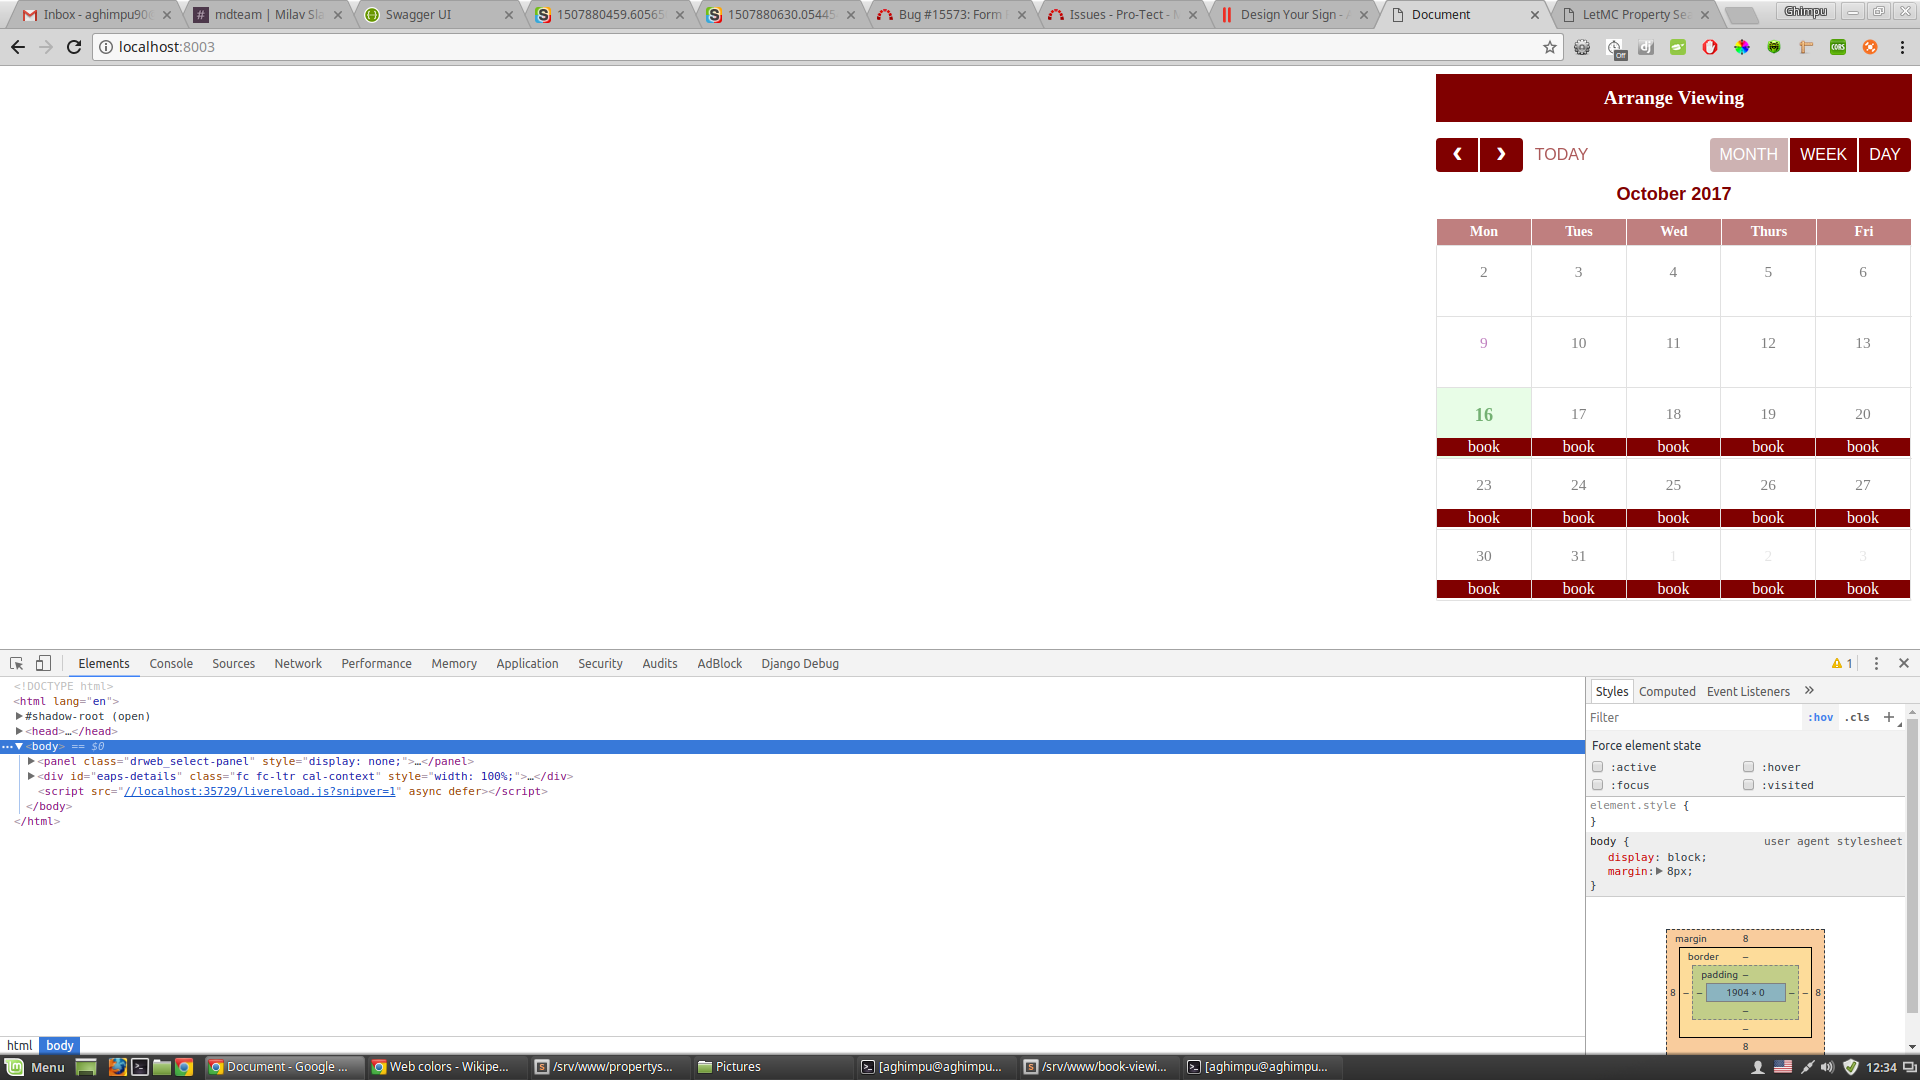Reload the localhost page
The width and height of the screenshot is (1920, 1080).
74,47
